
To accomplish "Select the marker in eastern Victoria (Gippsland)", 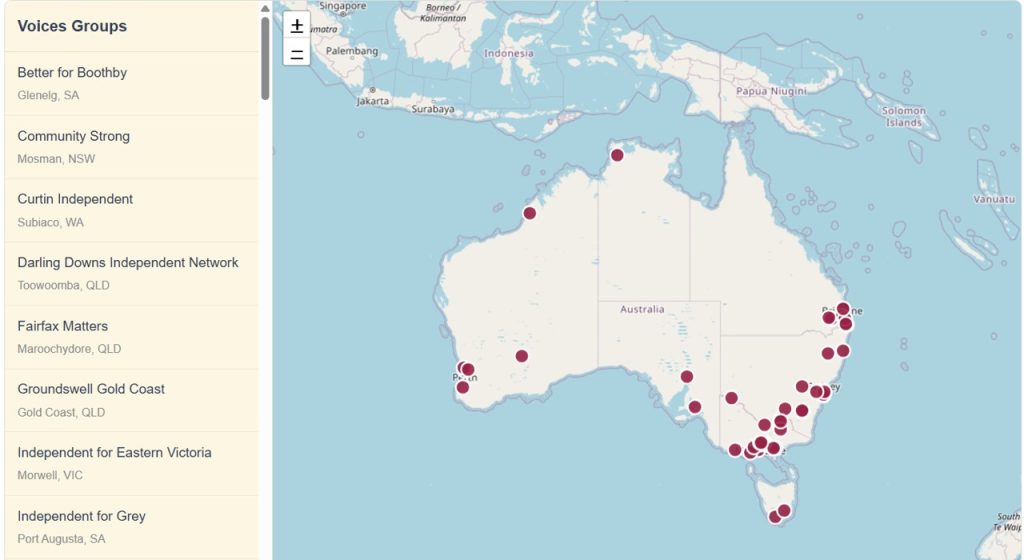I will click(x=774, y=448).
